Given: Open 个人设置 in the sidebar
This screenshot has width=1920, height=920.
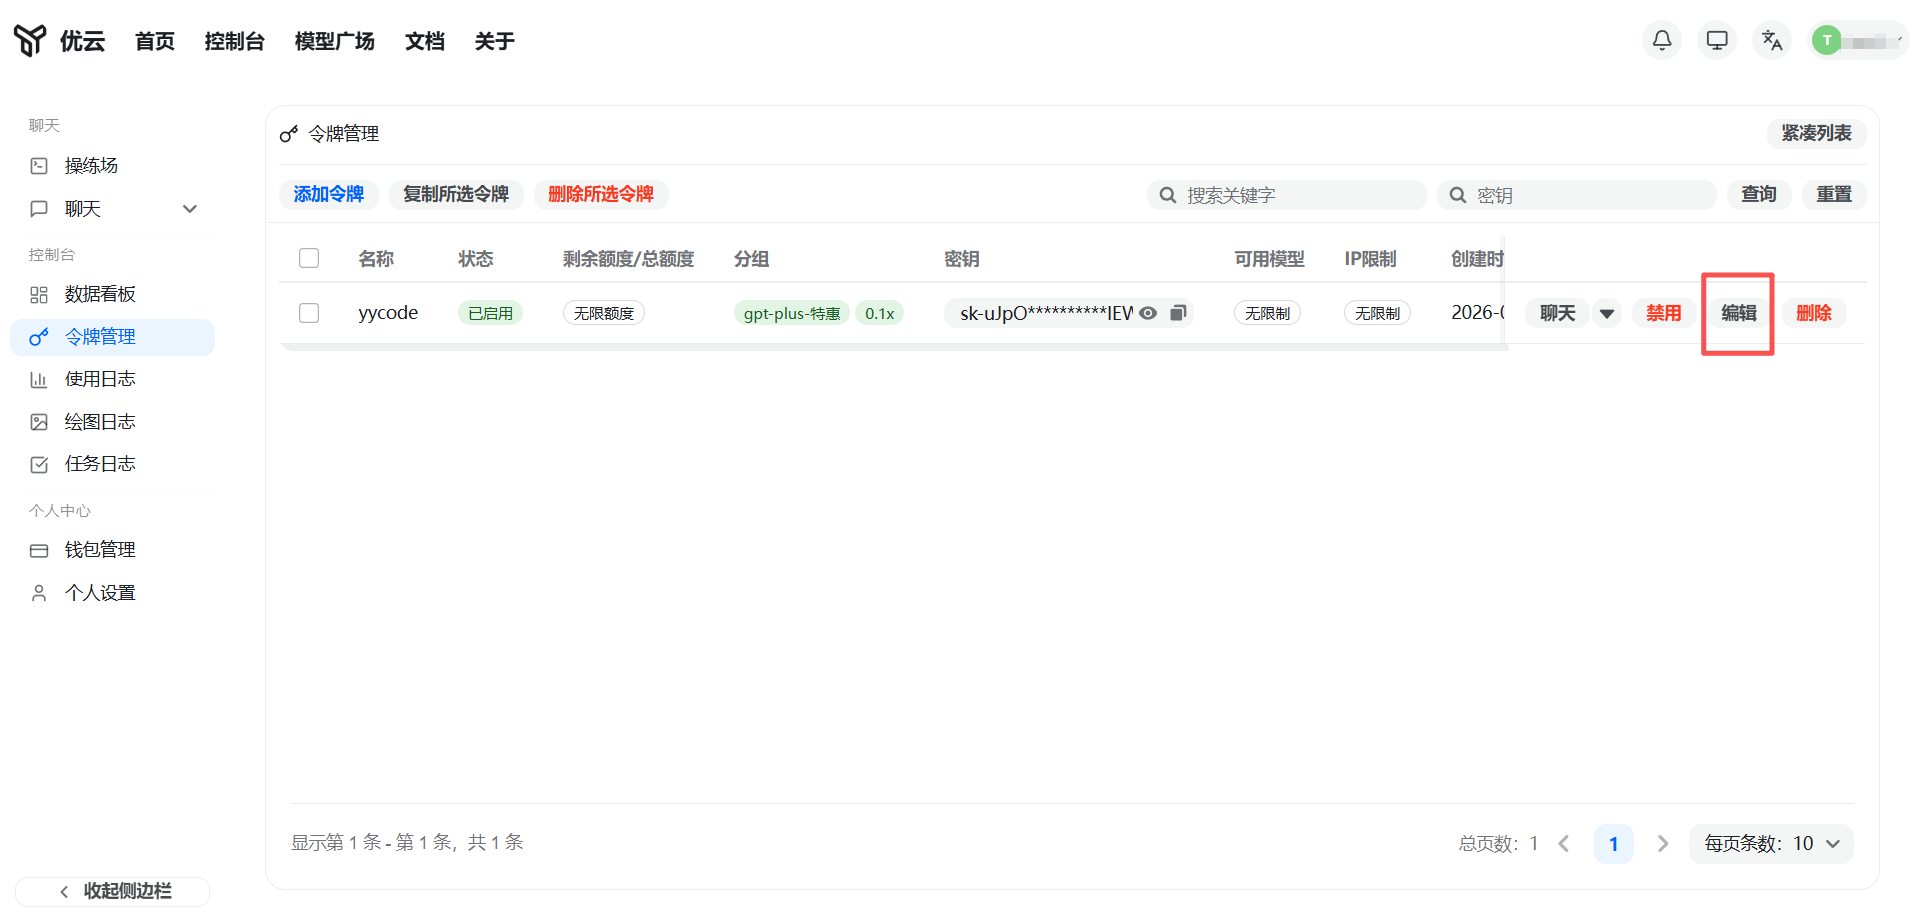Looking at the screenshot, I should (112, 593).
